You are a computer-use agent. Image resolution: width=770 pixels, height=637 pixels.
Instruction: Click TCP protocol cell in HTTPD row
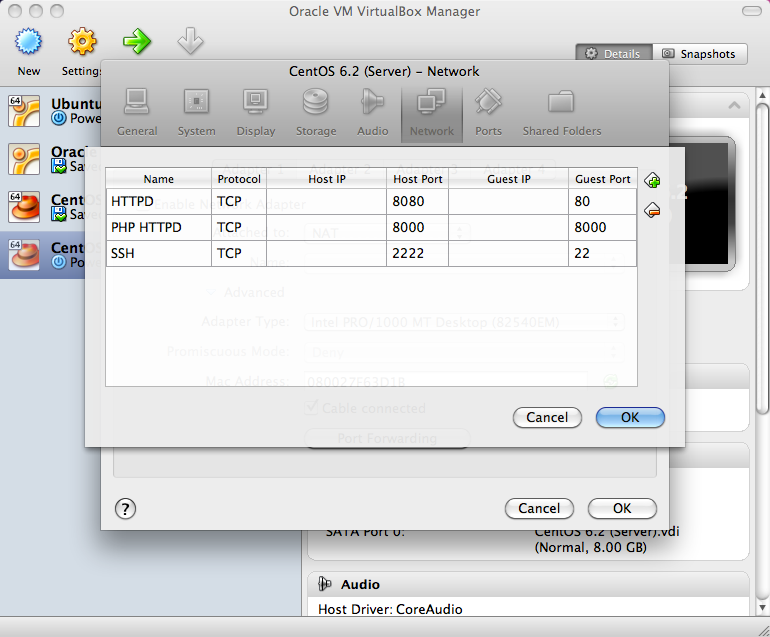click(x=239, y=201)
